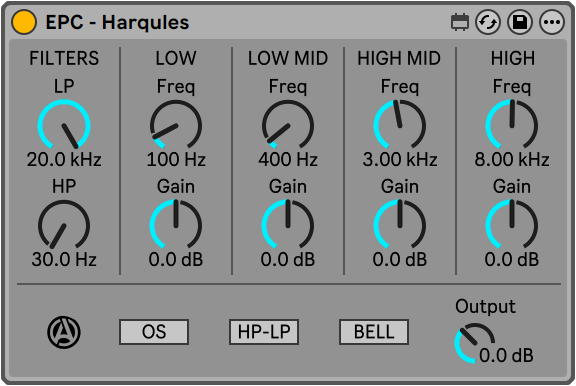Click the LOW band Gain knob
Image resolution: width=576 pixels, height=386 pixels.
click(176, 226)
